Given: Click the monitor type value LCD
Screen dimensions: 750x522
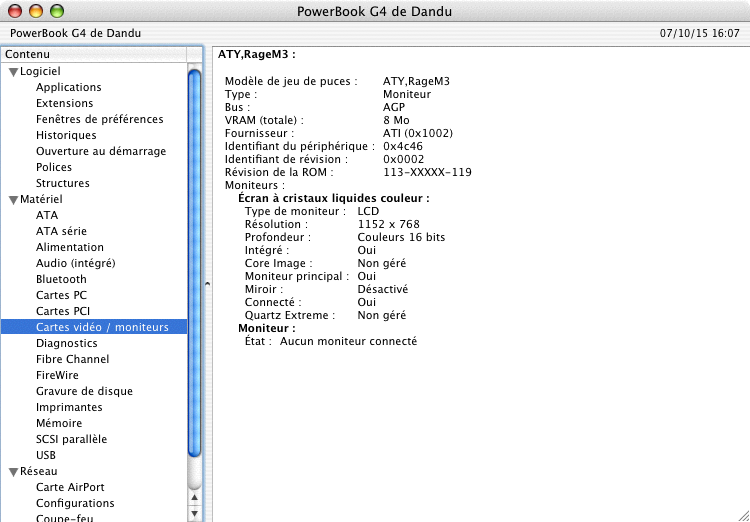Looking at the screenshot, I should coord(368,211).
